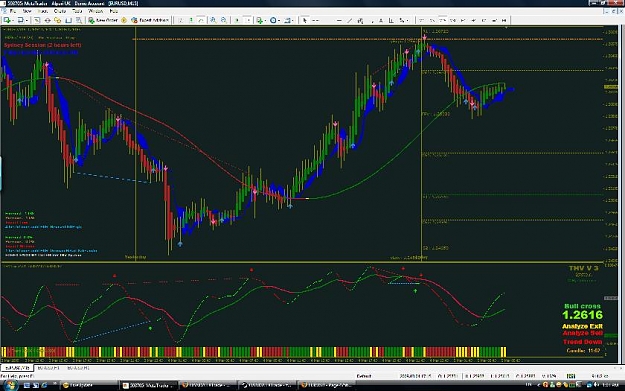Switch to the third chart tab
Screen dimensions: 625x391
(78, 368)
